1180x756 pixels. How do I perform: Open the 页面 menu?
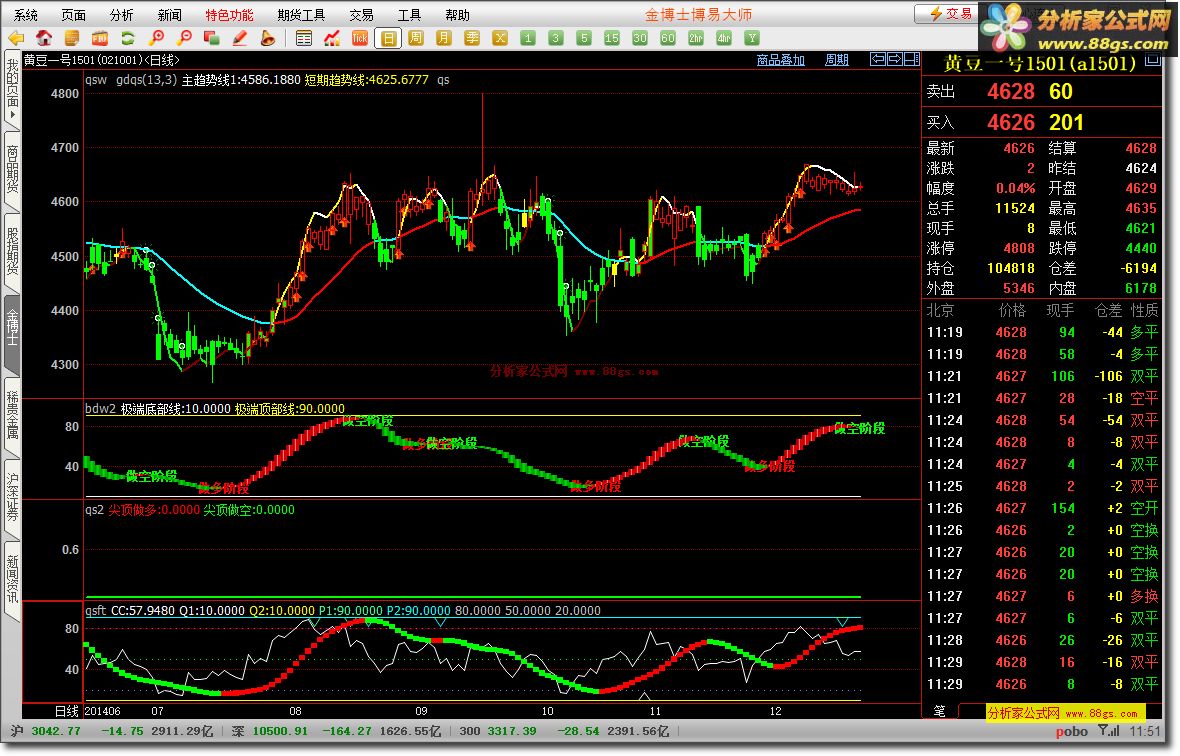tap(73, 14)
